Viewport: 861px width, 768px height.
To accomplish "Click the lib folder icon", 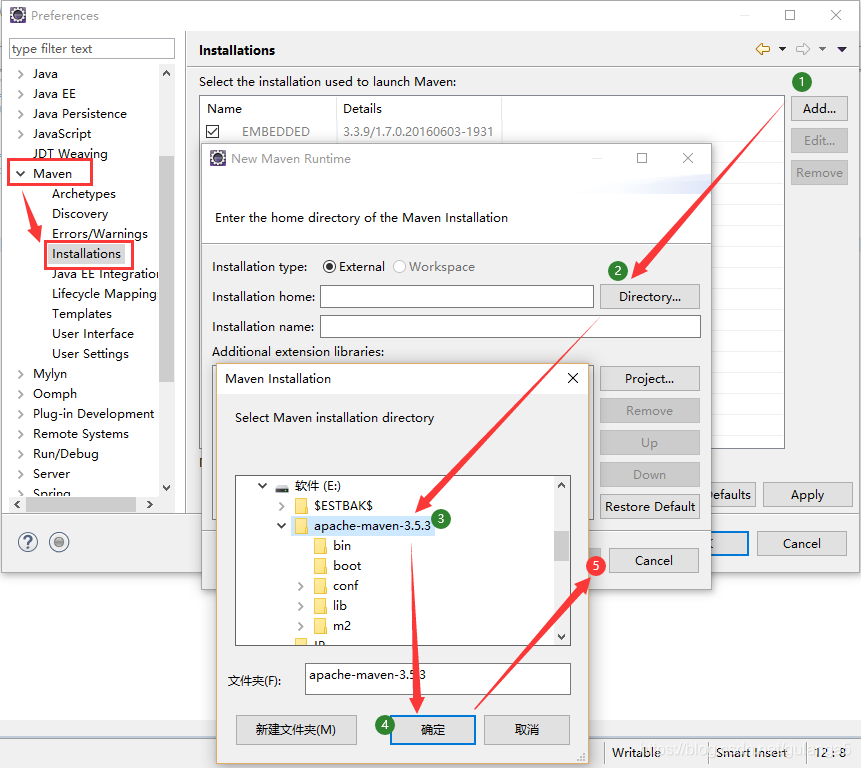I will pos(321,606).
